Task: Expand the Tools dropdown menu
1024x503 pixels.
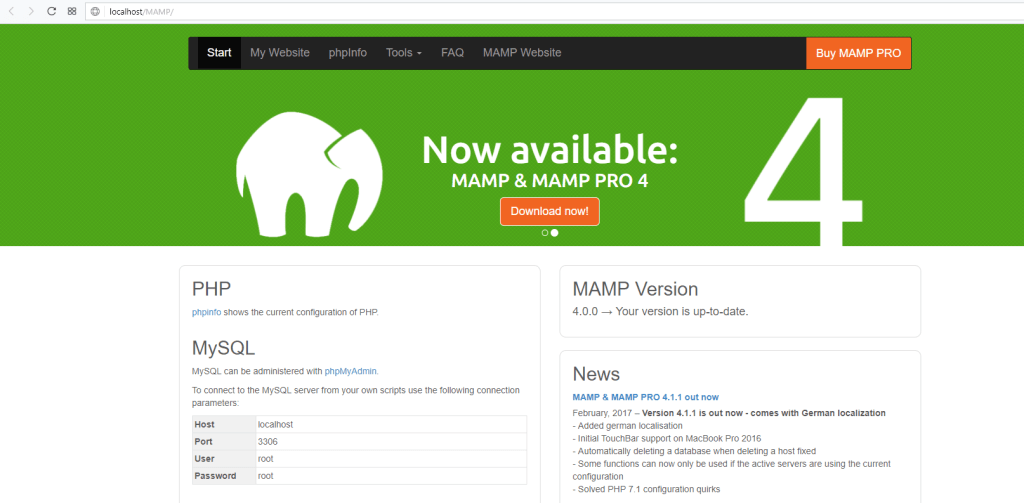Action: click(404, 53)
